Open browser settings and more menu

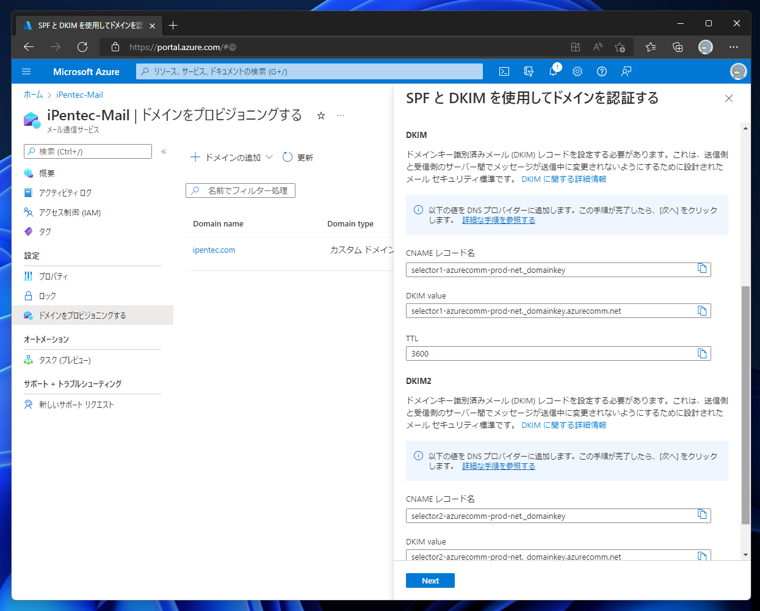click(733, 47)
